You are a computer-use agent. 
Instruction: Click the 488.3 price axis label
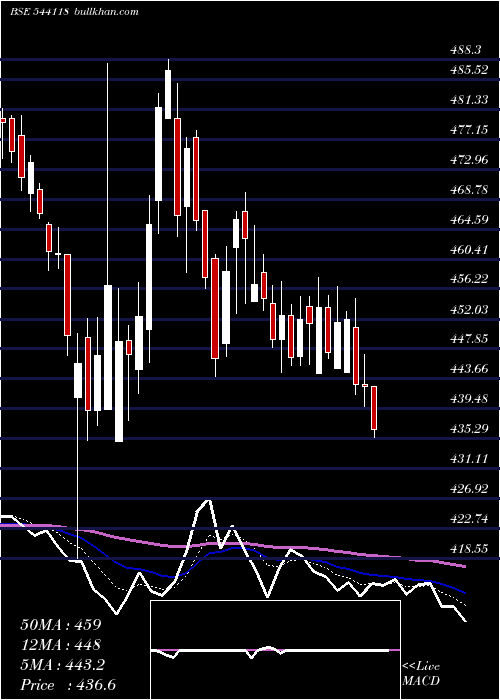click(x=465, y=50)
